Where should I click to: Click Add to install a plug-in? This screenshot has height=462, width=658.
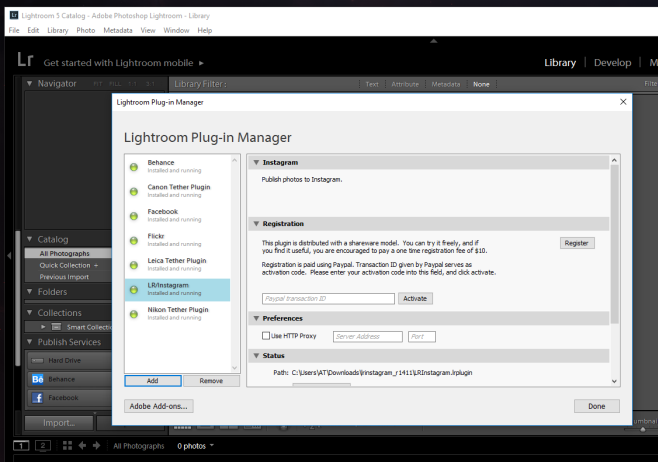pos(153,381)
